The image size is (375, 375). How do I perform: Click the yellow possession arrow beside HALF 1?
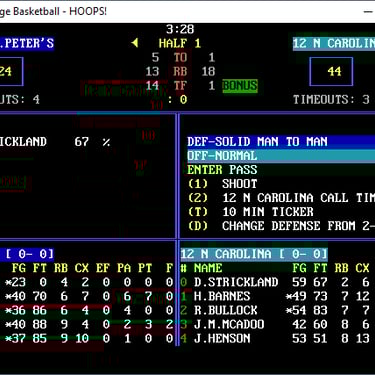[x=135, y=43]
